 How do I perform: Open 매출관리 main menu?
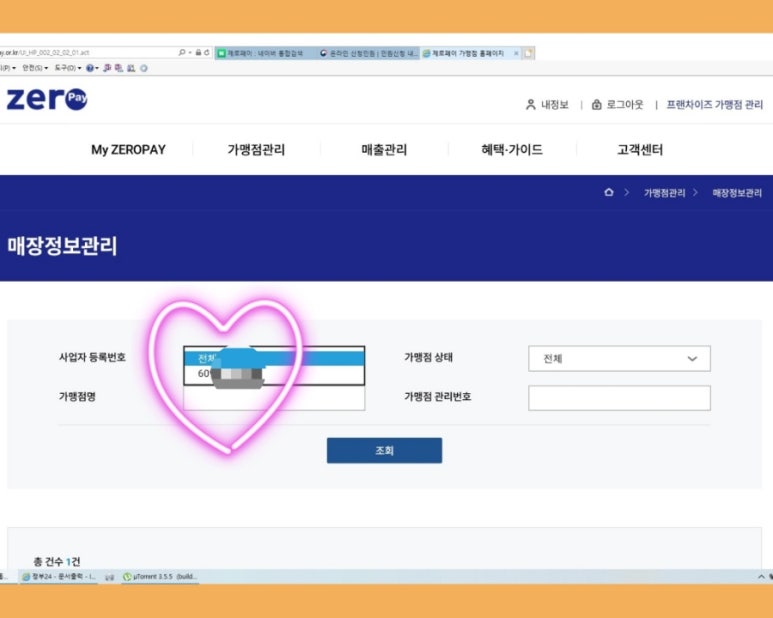pyautogui.click(x=384, y=149)
